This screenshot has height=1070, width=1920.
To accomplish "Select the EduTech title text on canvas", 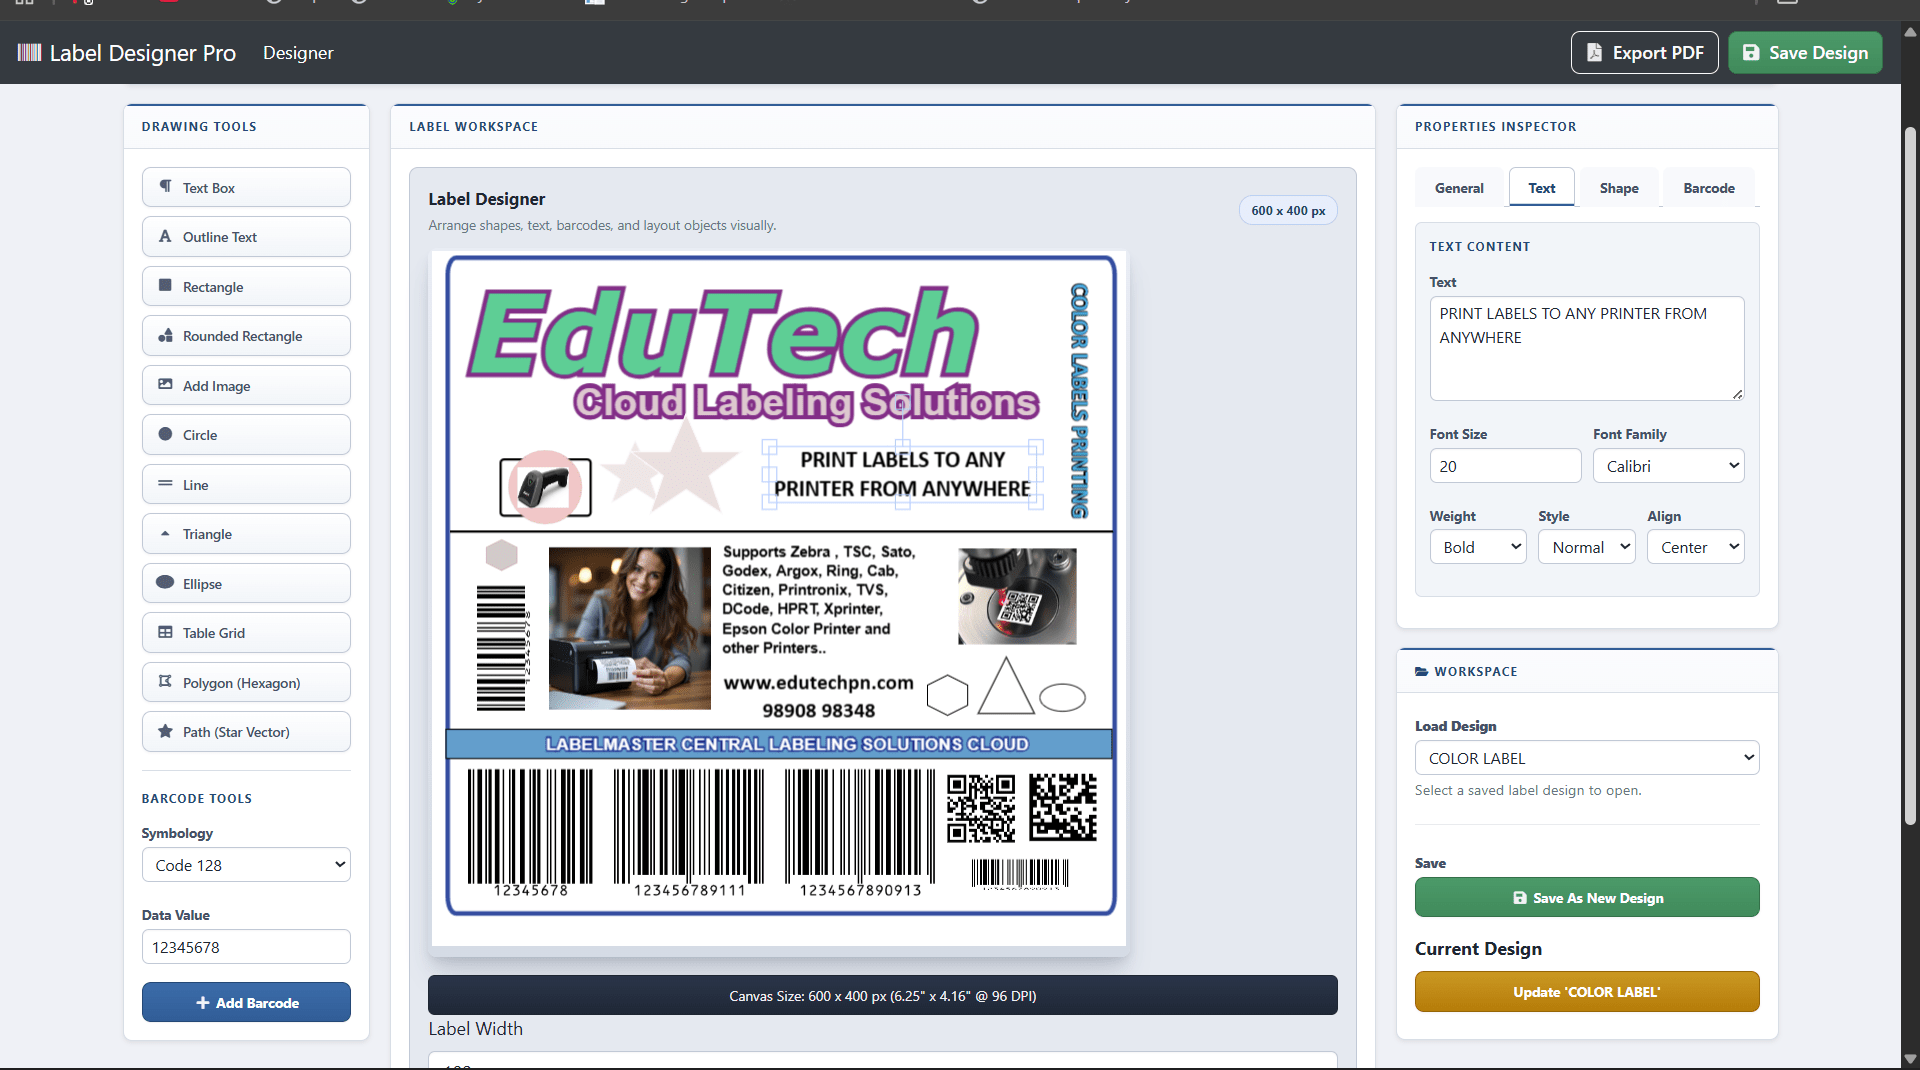I will click(x=723, y=333).
